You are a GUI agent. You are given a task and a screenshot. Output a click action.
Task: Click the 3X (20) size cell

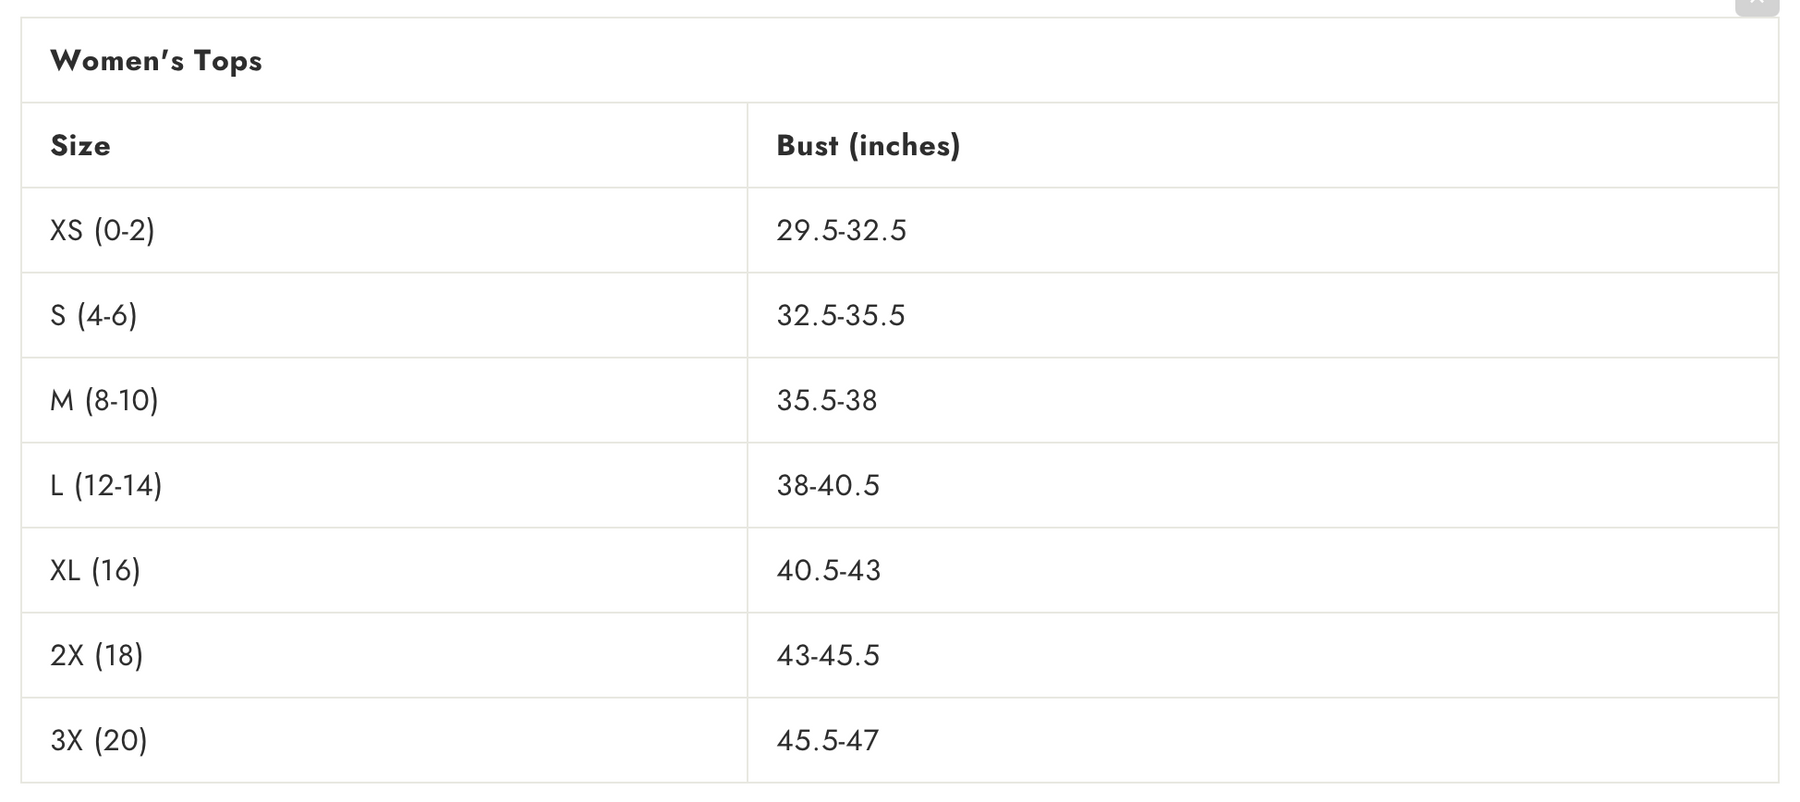384,740
